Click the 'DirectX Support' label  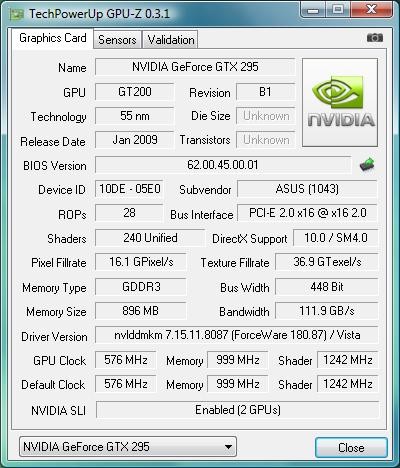tap(250, 239)
